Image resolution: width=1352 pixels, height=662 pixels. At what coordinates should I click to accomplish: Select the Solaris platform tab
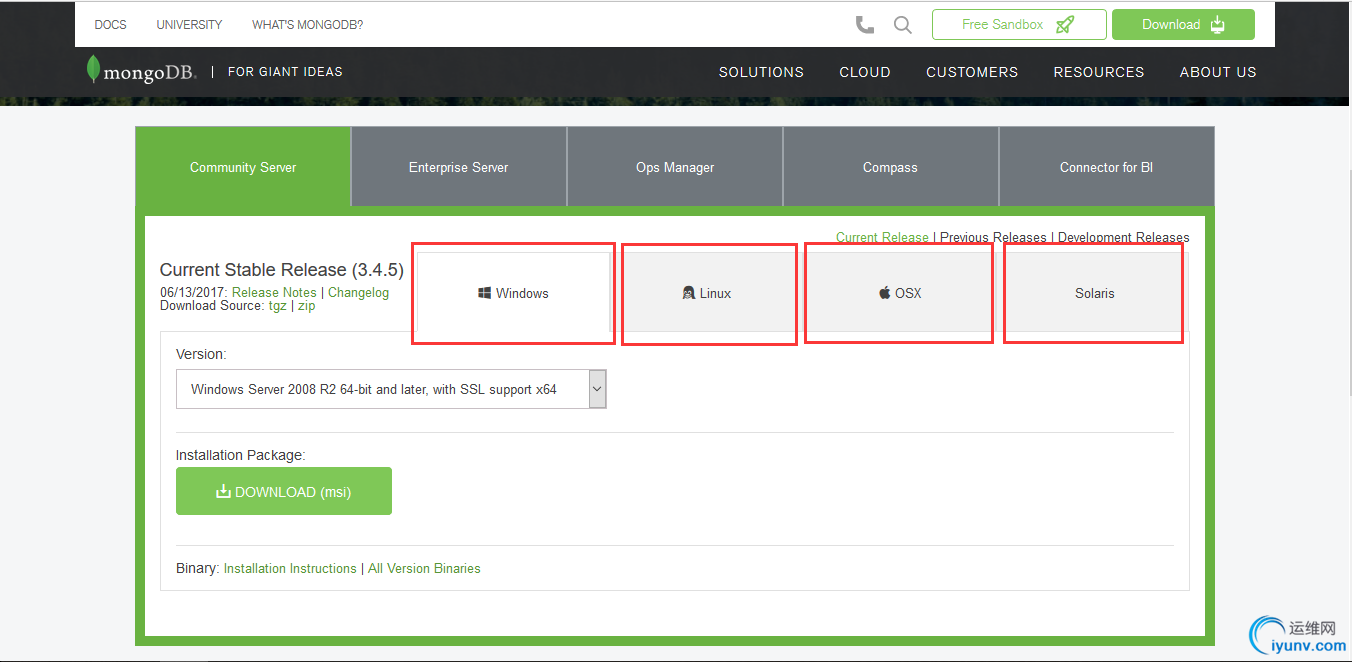click(x=1094, y=293)
